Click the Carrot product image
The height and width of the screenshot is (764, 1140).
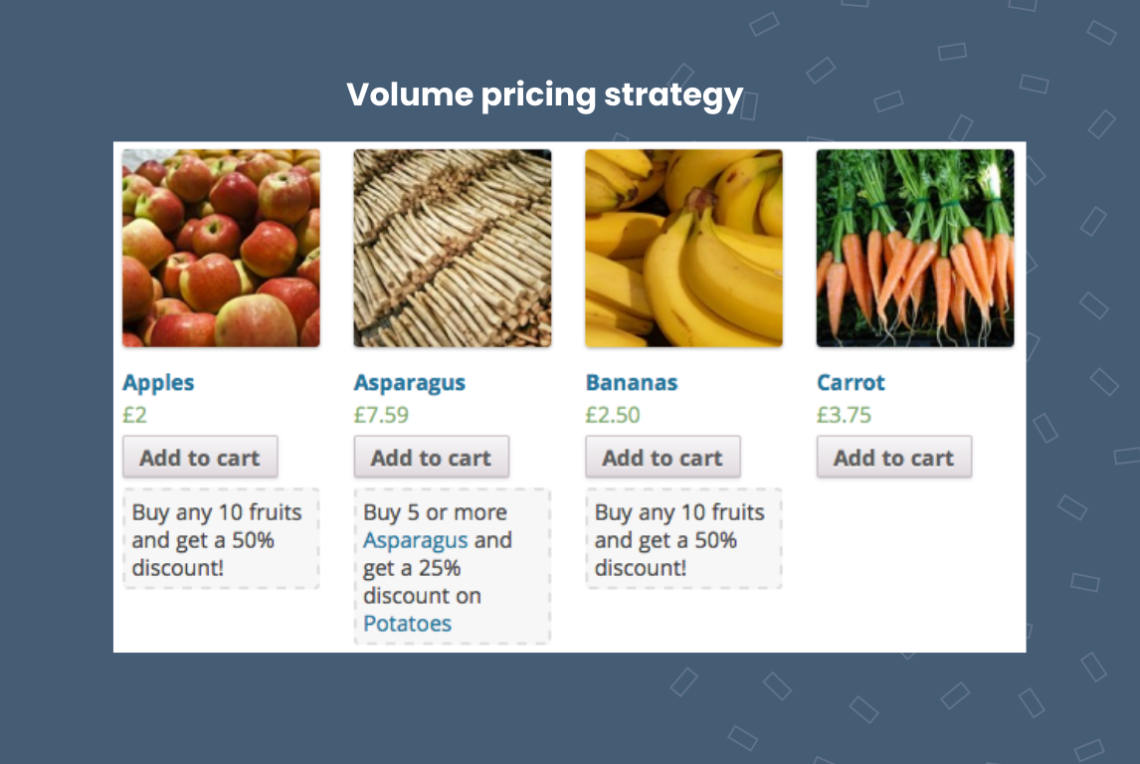pos(914,247)
